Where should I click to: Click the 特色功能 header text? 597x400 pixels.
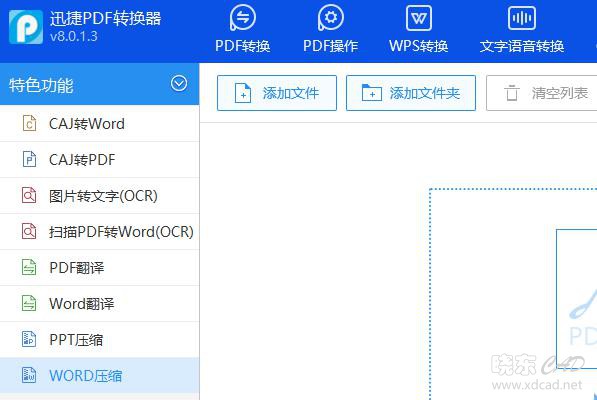(41, 85)
